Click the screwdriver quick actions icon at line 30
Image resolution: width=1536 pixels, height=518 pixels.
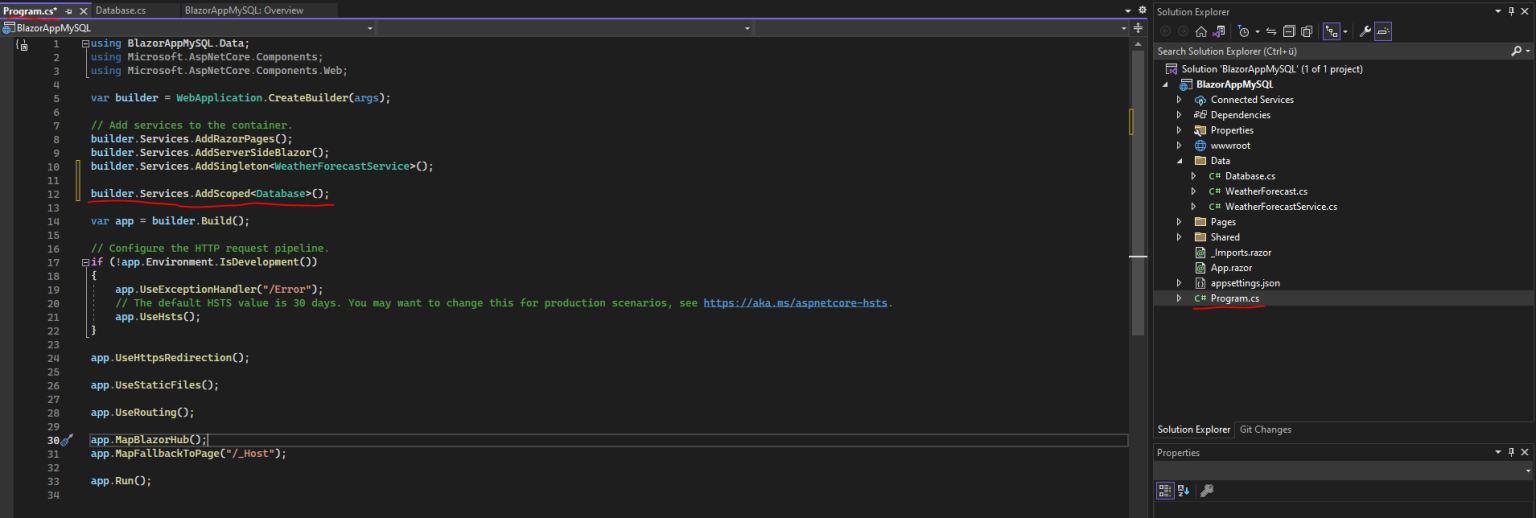pos(67,440)
